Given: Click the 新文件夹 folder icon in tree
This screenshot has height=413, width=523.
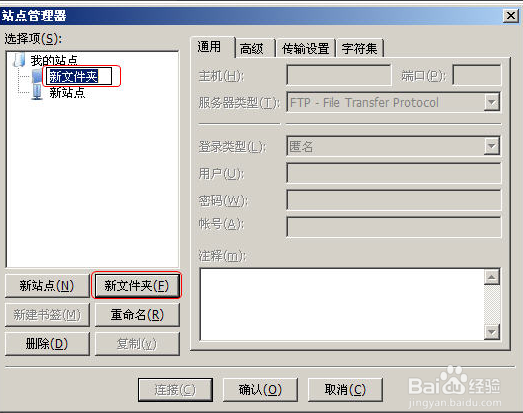Looking at the screenshot, I should click(37, 76).
